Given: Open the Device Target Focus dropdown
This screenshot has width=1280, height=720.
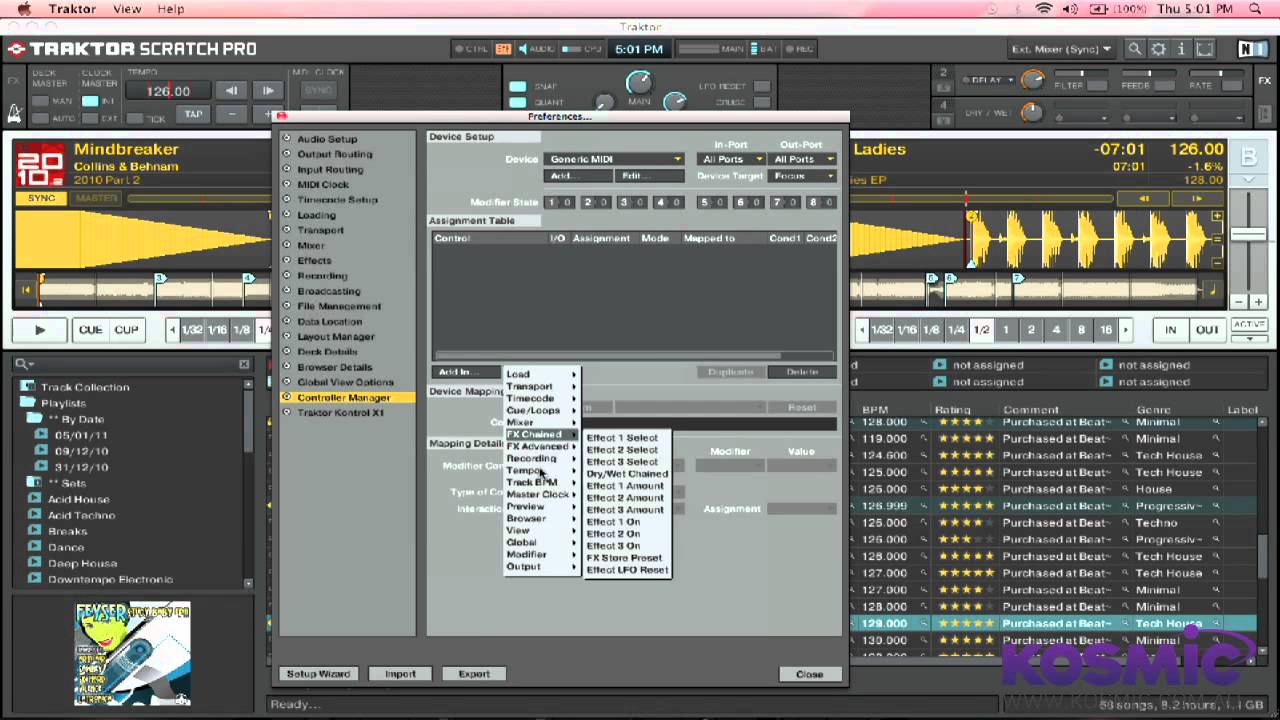Looking at the screenshot, I should pyautogui.click(x=803, y=176).
